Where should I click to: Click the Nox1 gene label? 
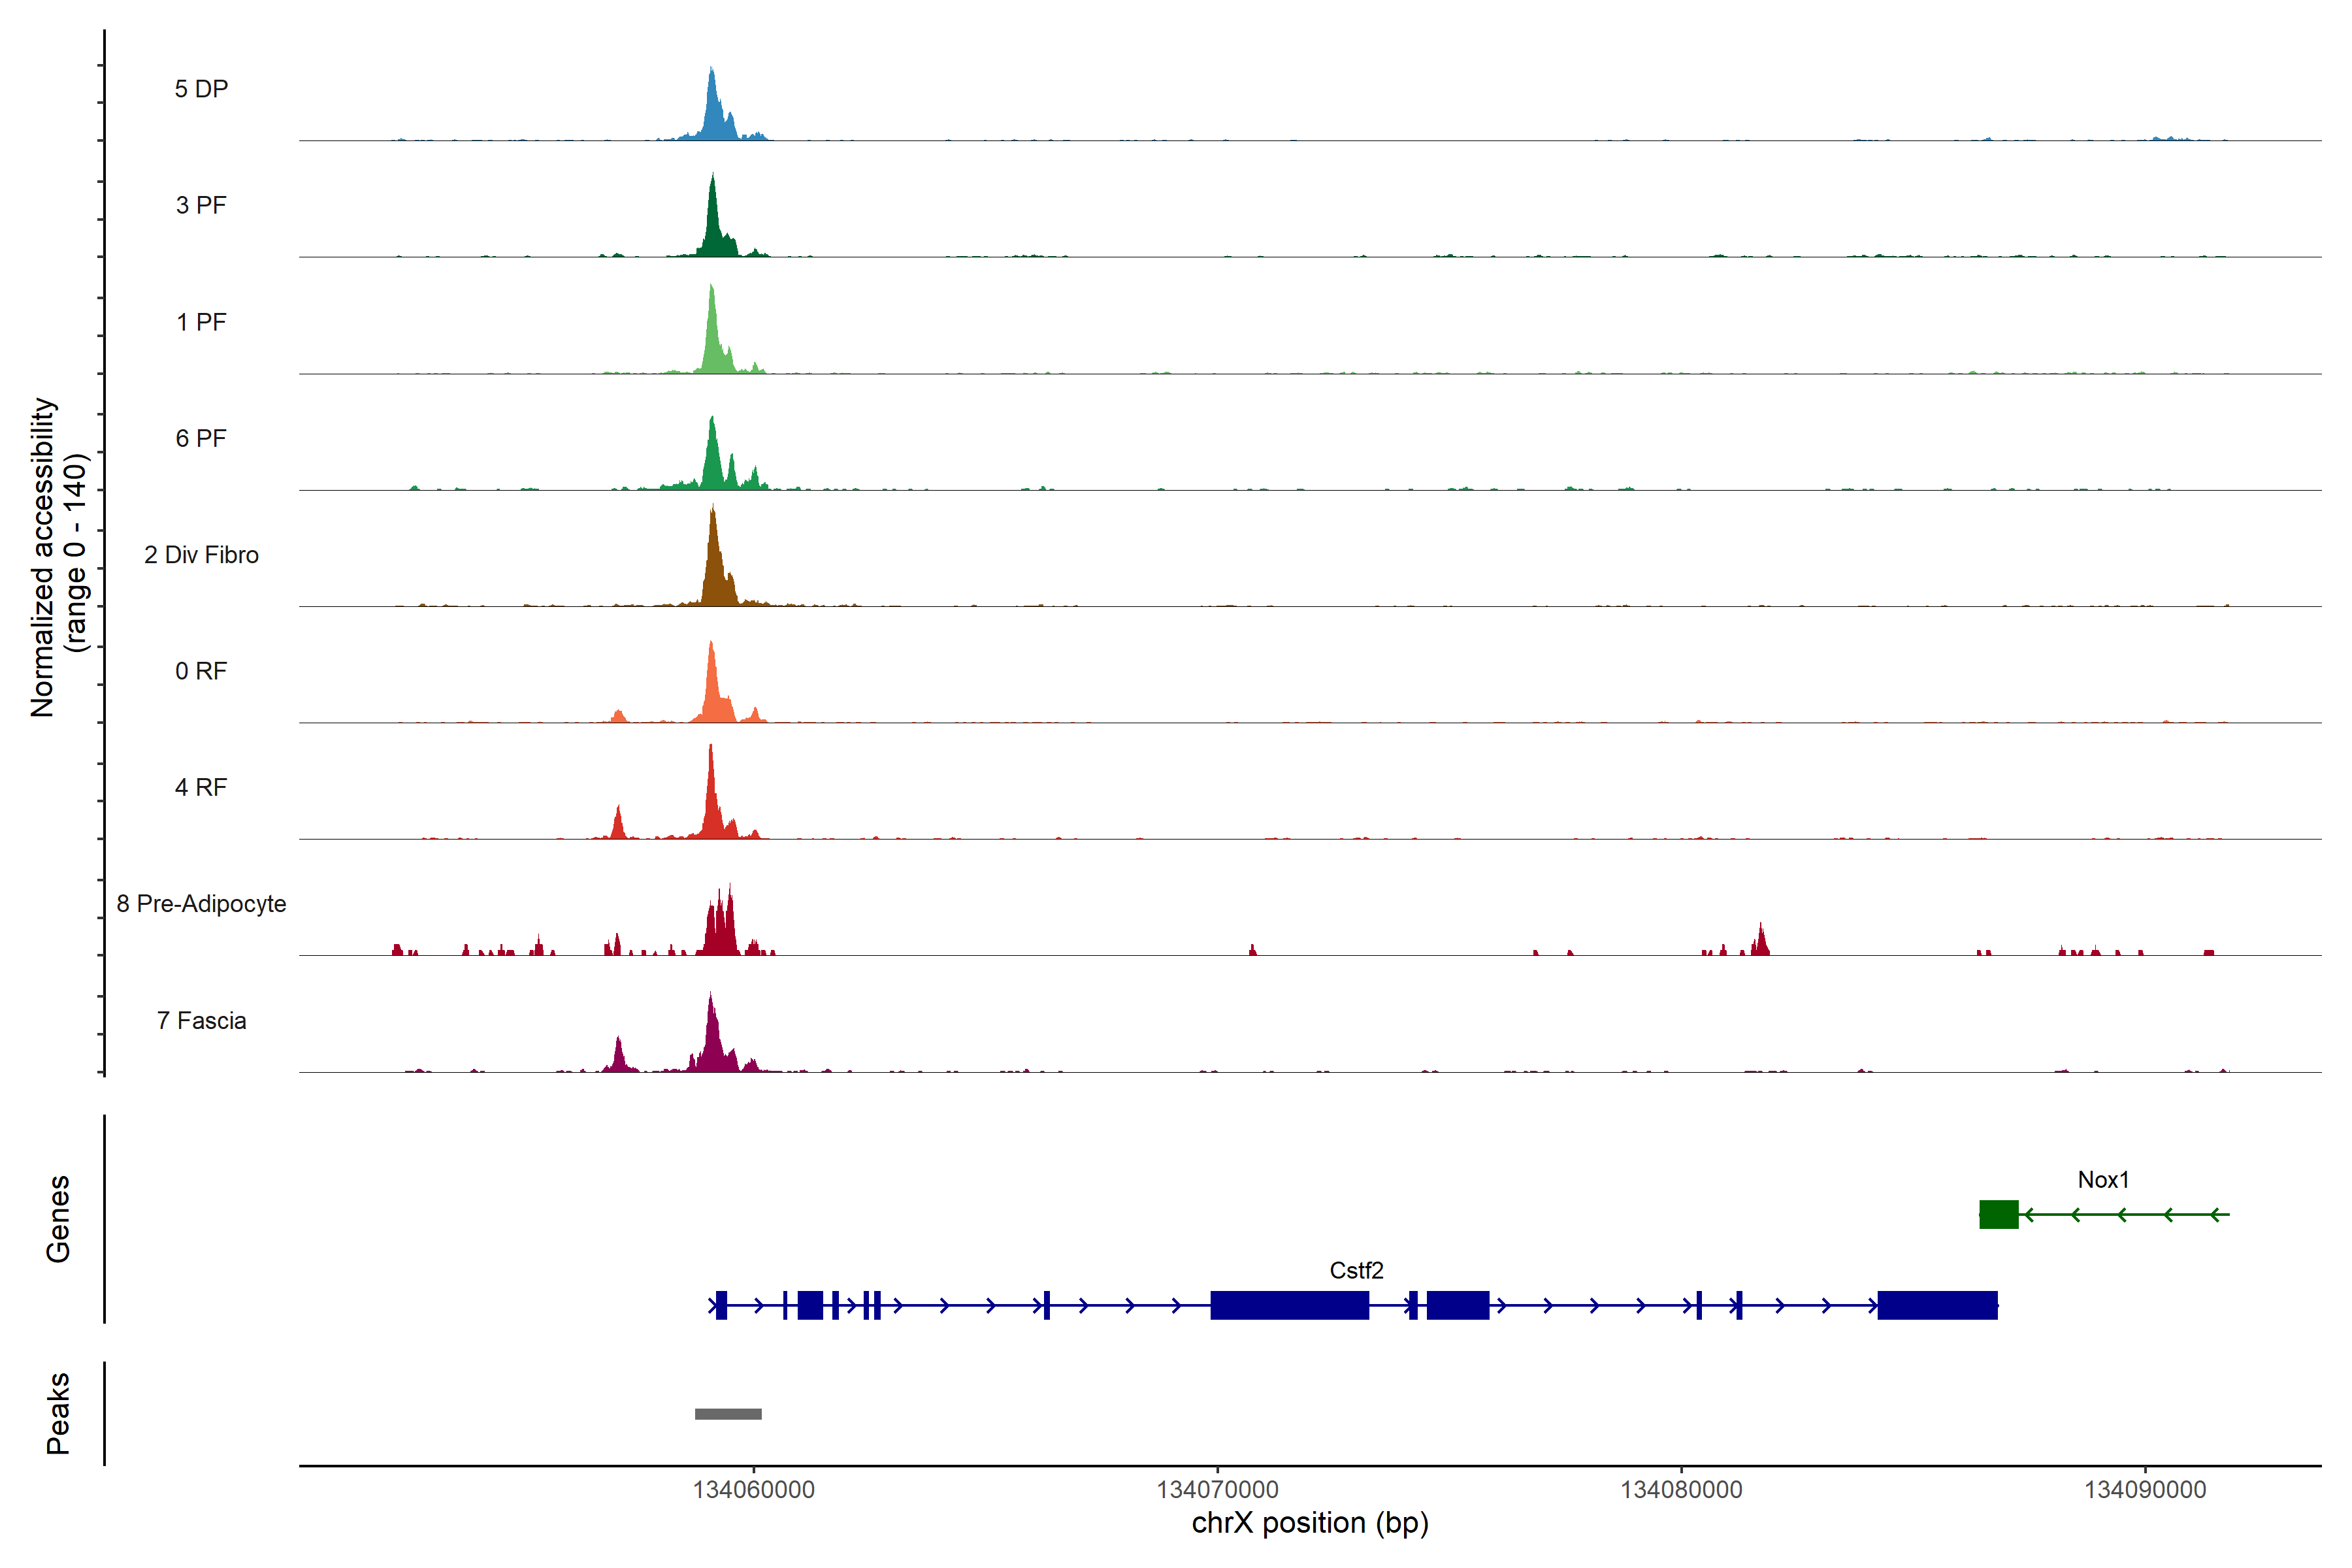pos(2103,1180)
